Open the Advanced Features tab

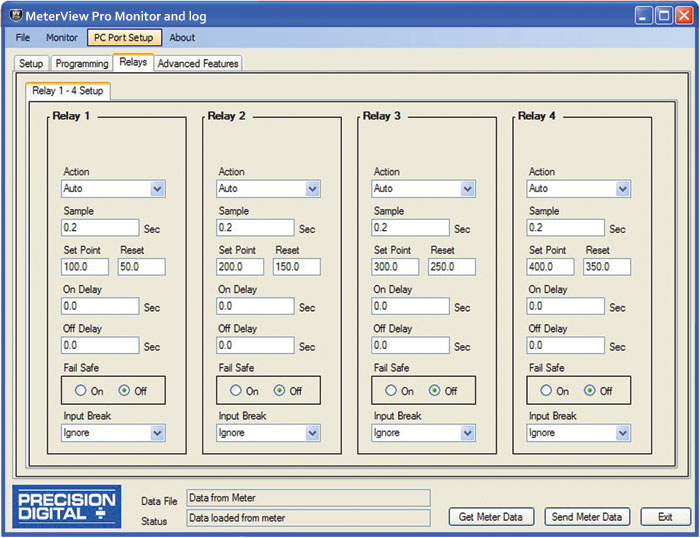click(198, 63)
